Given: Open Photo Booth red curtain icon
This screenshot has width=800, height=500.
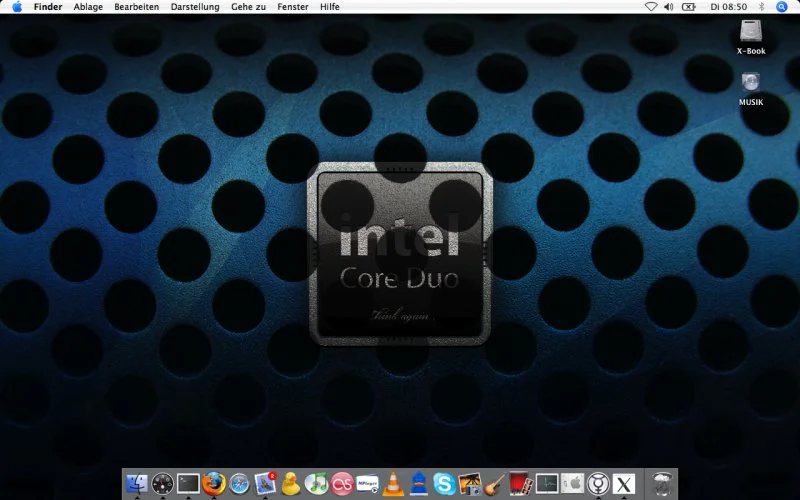Looking at the screenshot, I should click(520, 483).
